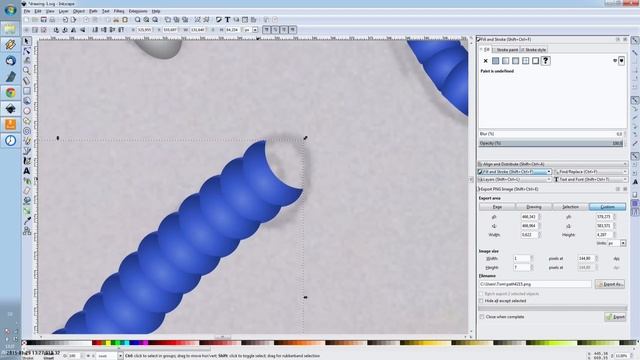The height and width of the screenshot is (360, 640).
Task: Open the Units dropdown in Export area
Action: pyautogui.click(x=623, y=243)
